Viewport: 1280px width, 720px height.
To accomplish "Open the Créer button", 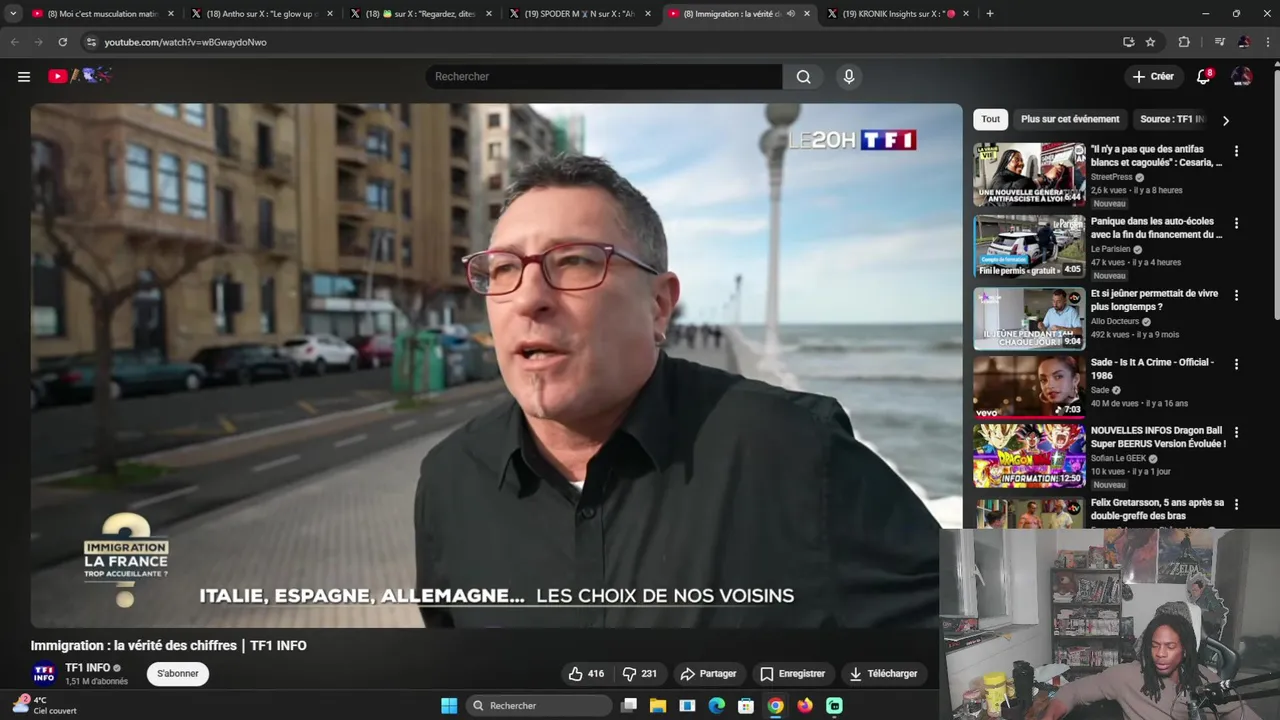I will click(x=1153, y=76).
